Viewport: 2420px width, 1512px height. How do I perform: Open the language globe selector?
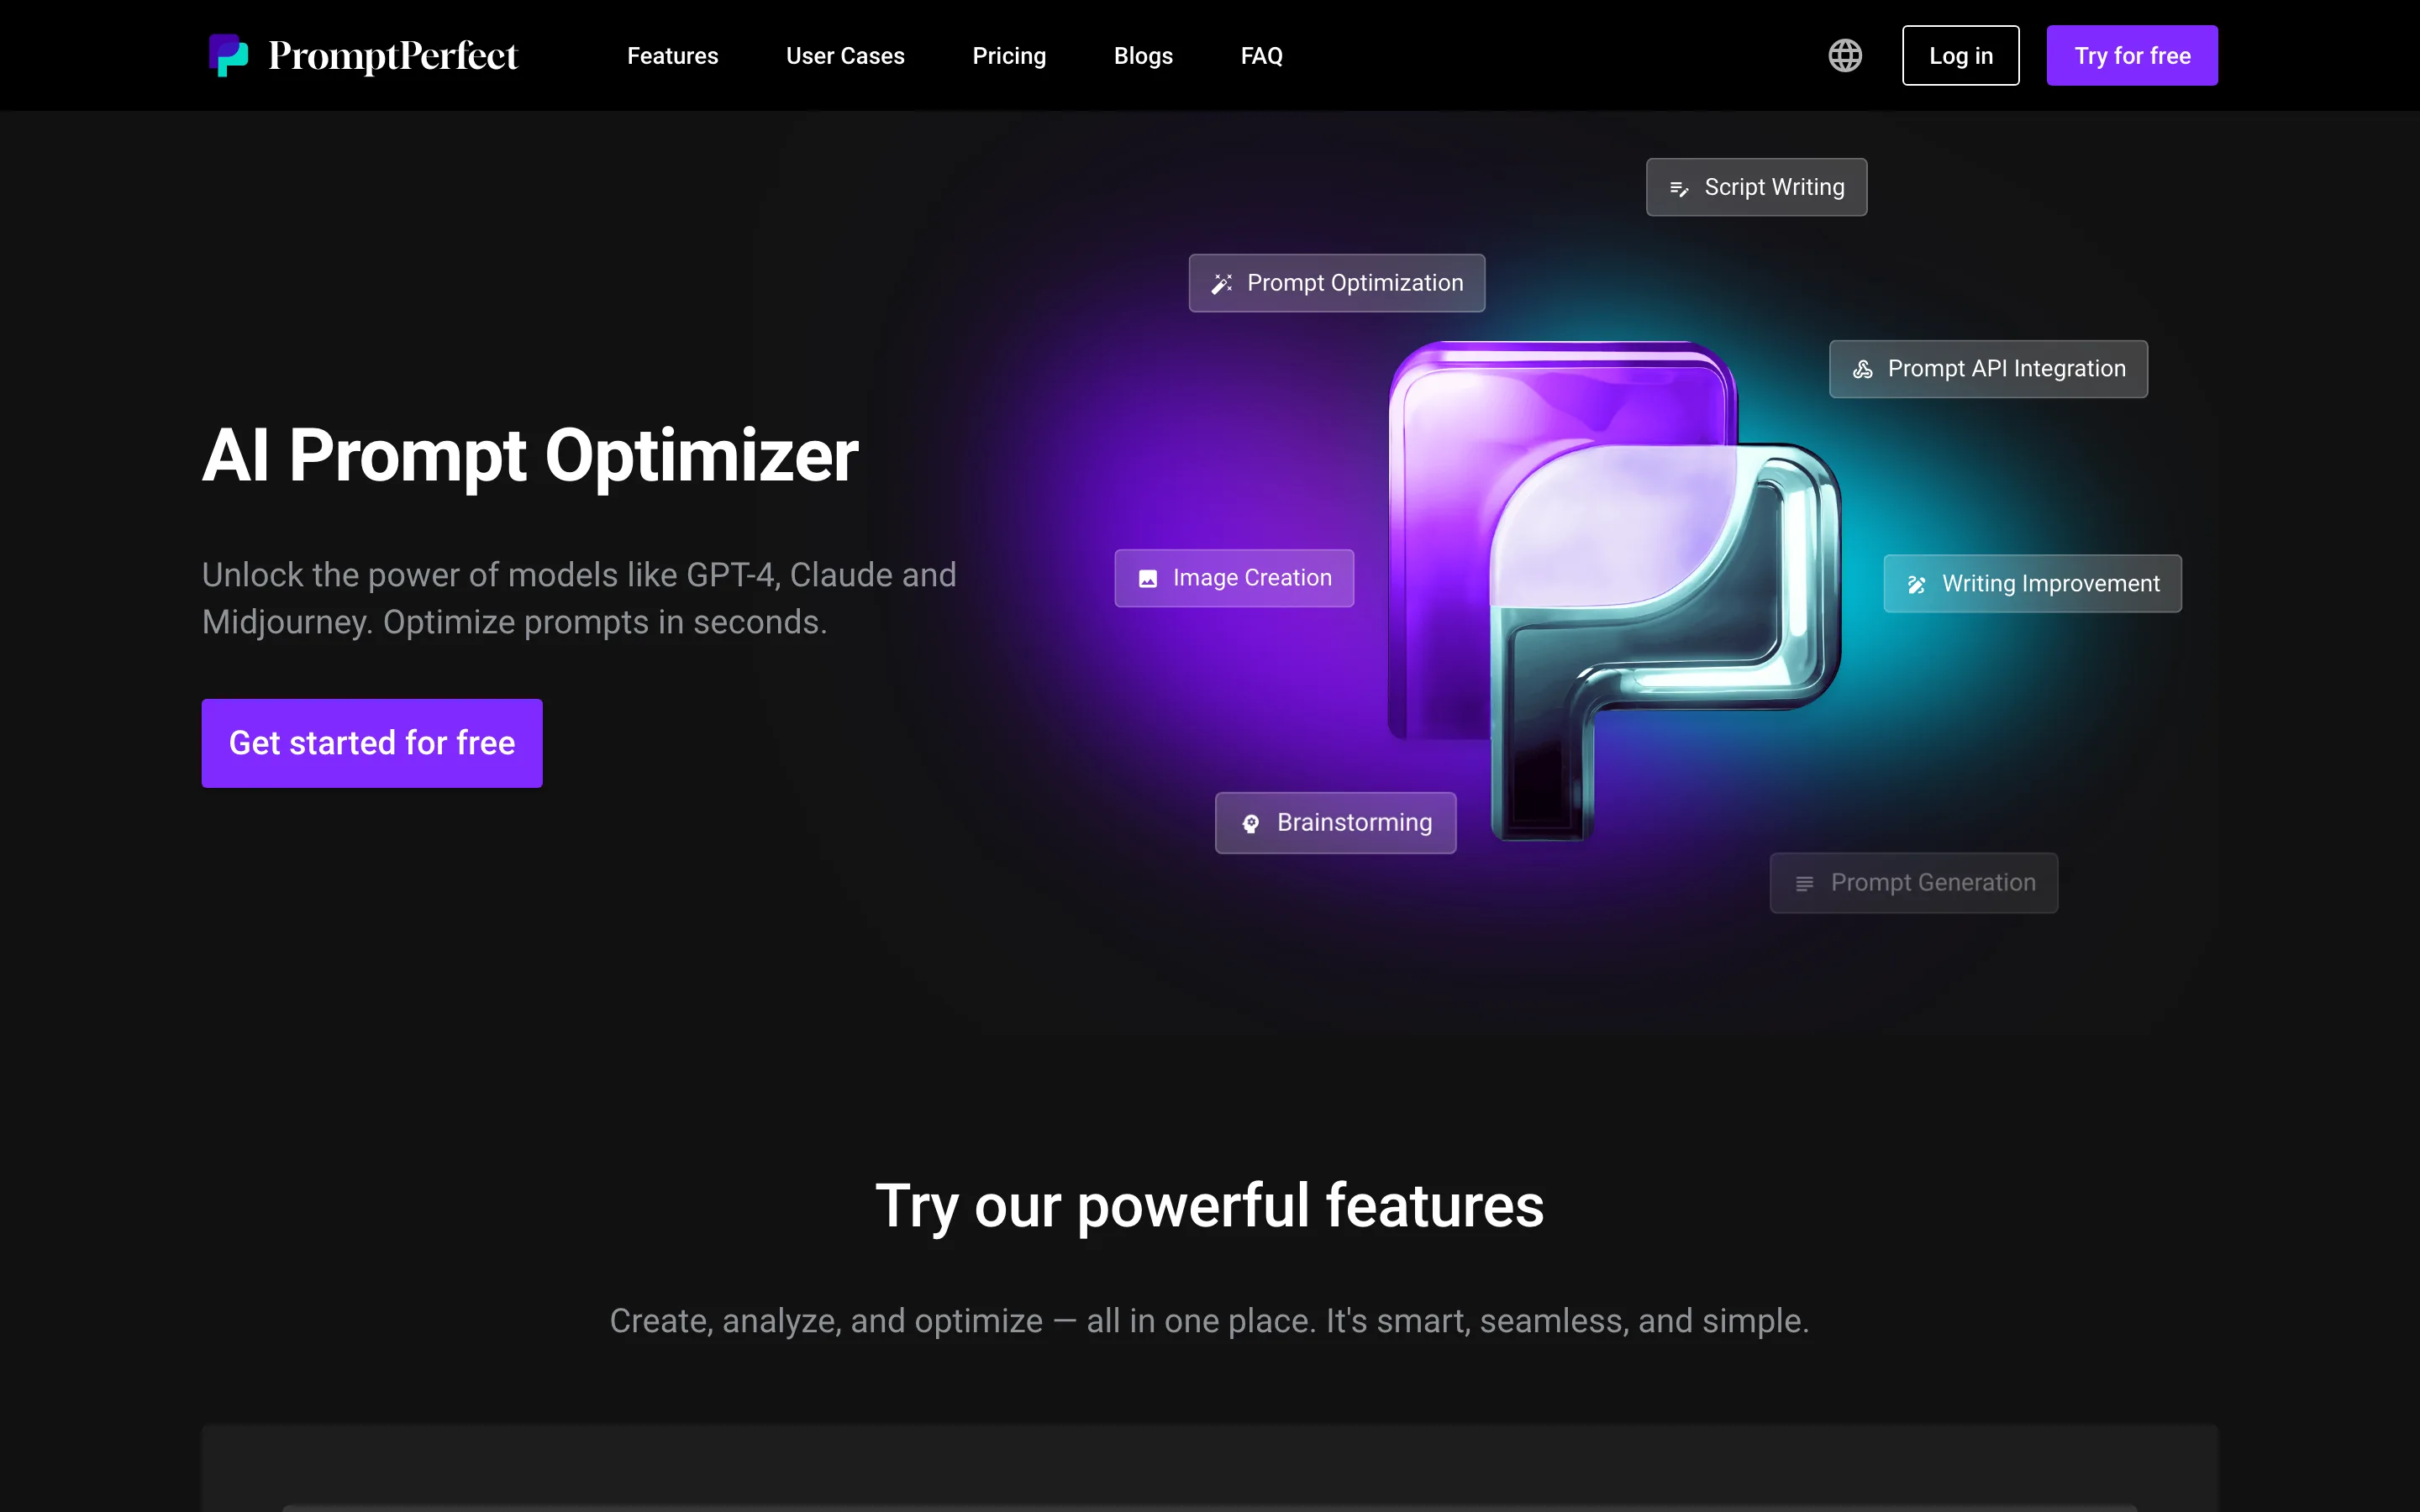pos(1844,55)
